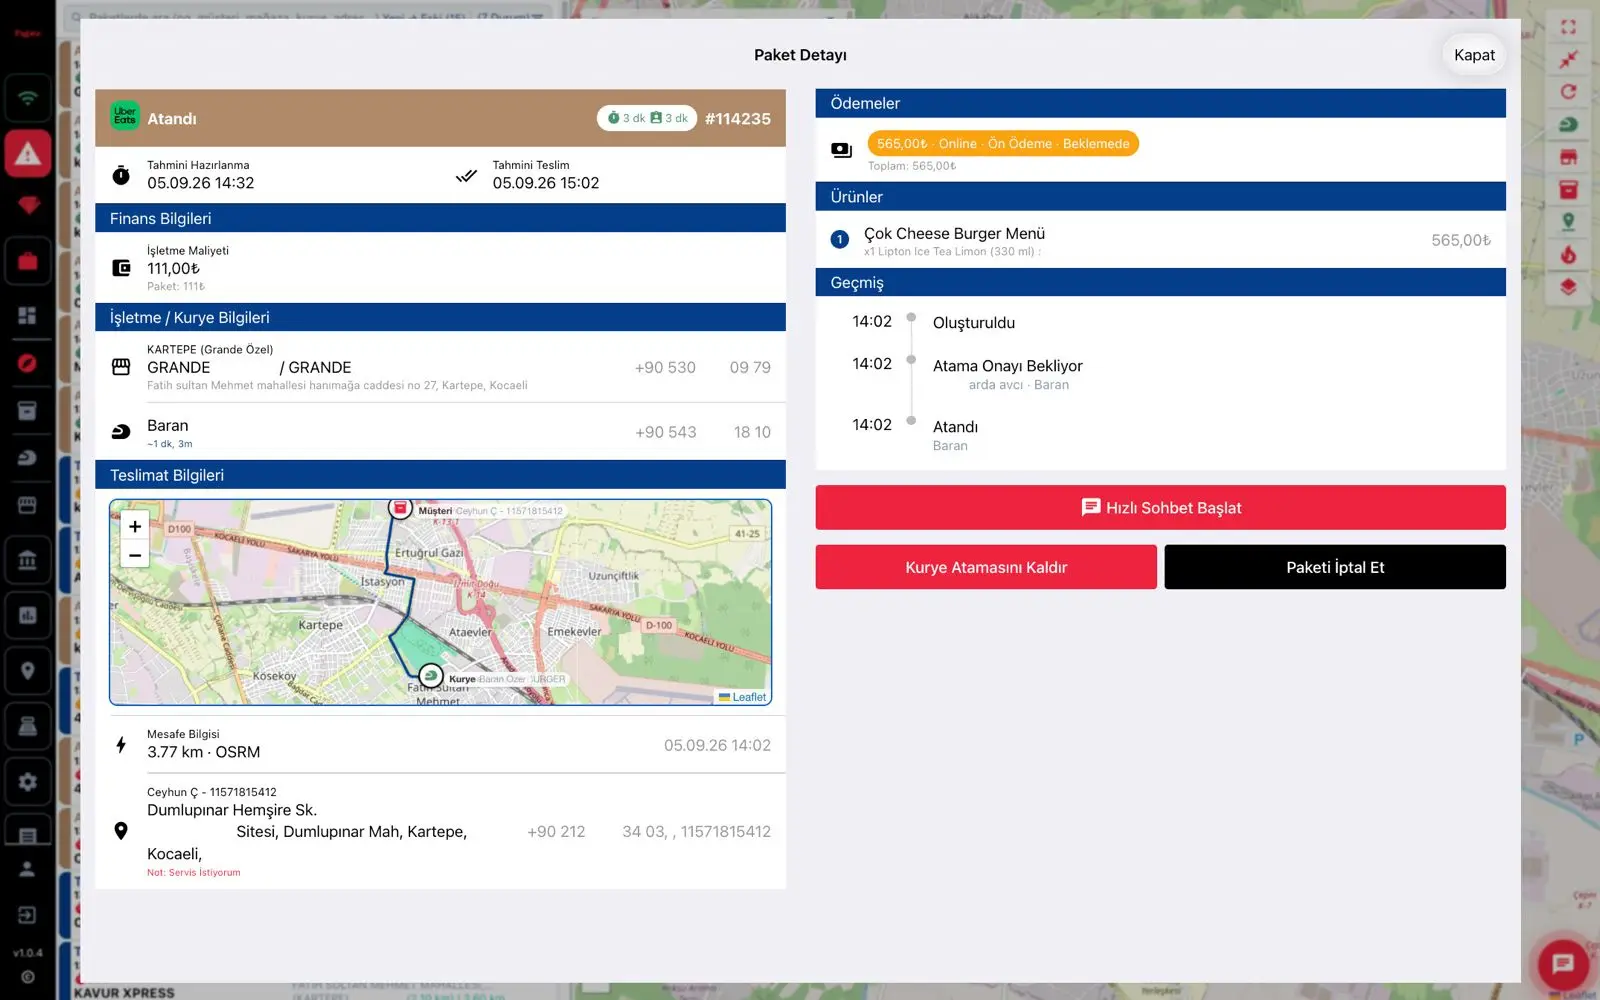Click the Çok Cheese Burger Menü product row

coord(1160,240)
